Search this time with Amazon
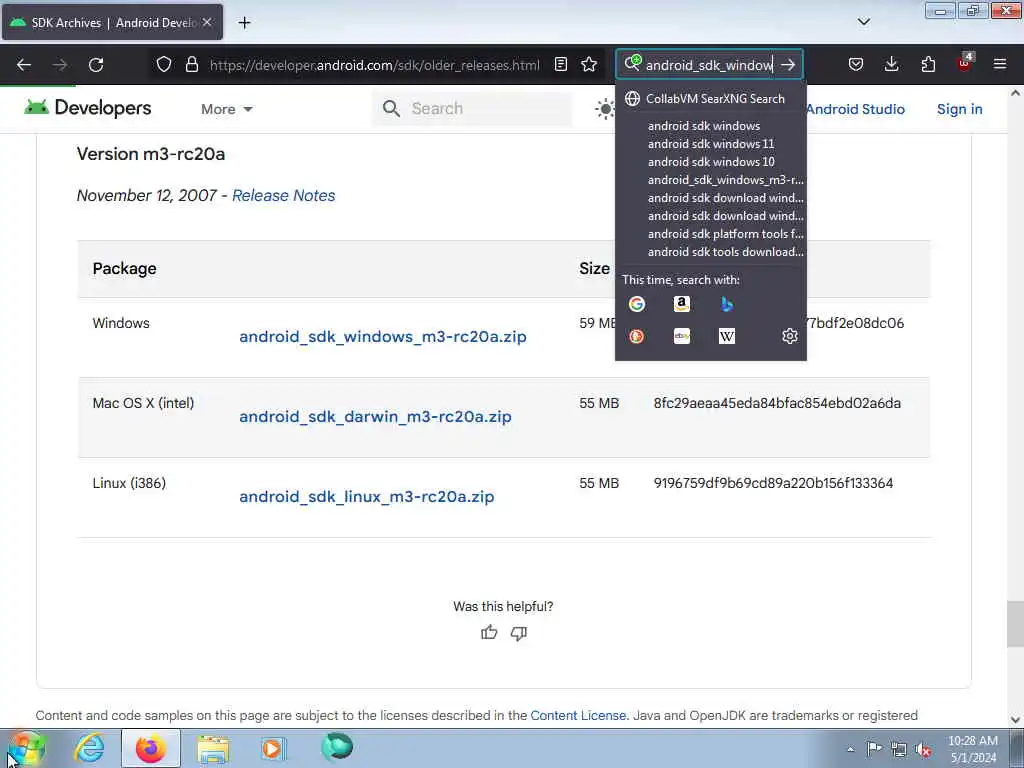The height and width of the screenshot is (768, 1024). tap(682, 304)
